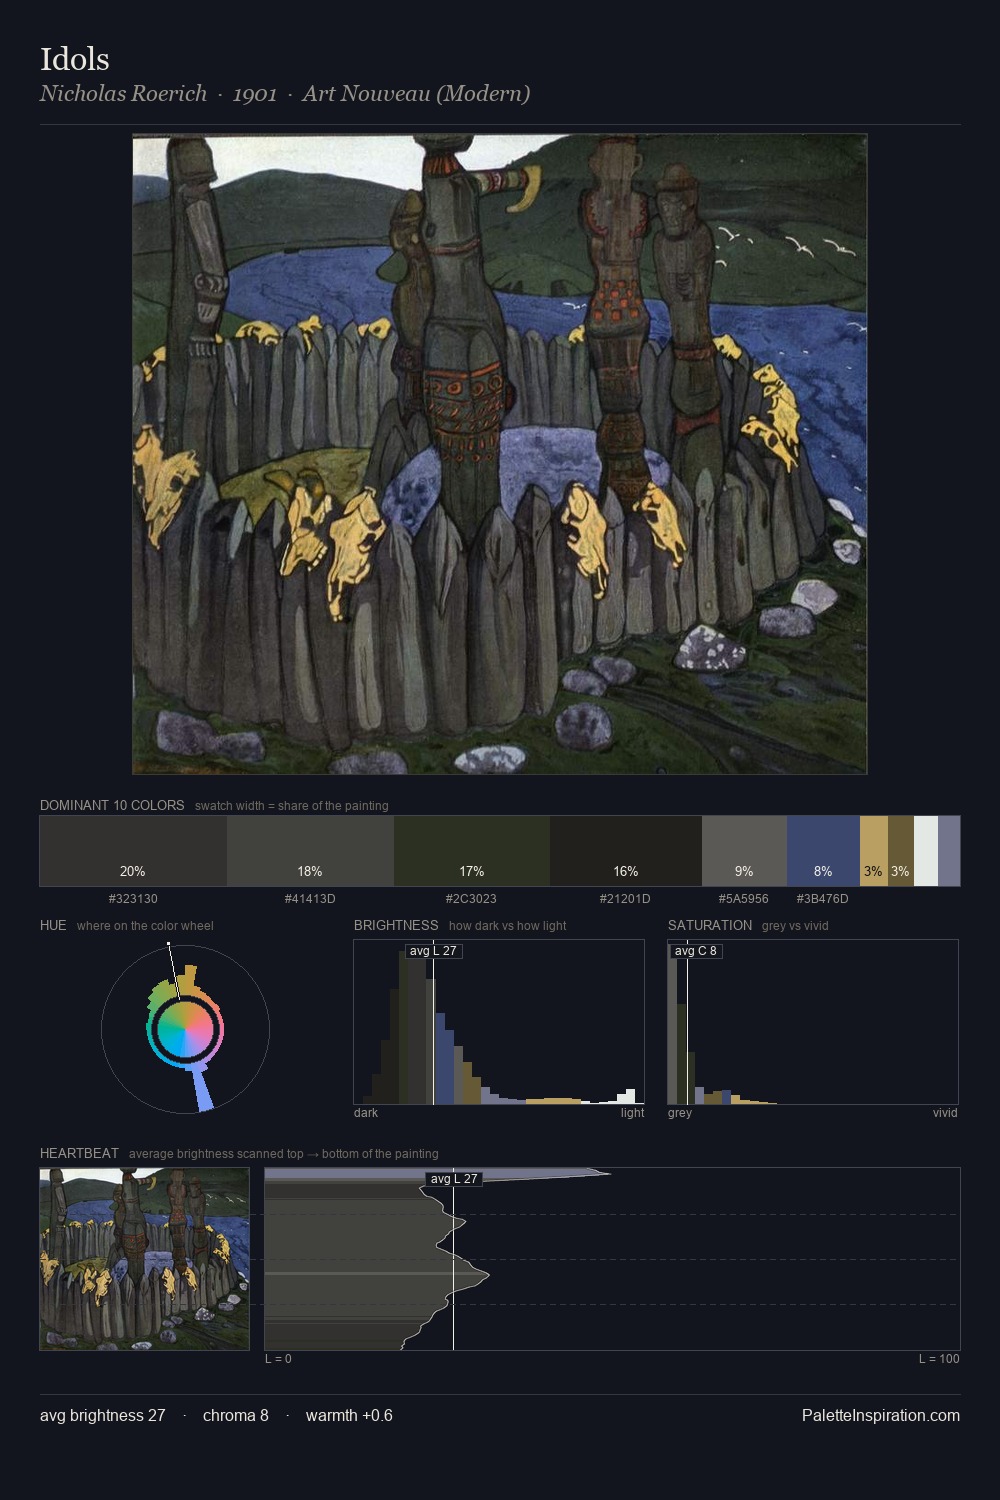Click the hex code #2C3023 label
Viewport: 1000px width, 1500px height.
(x=472, y=898)
